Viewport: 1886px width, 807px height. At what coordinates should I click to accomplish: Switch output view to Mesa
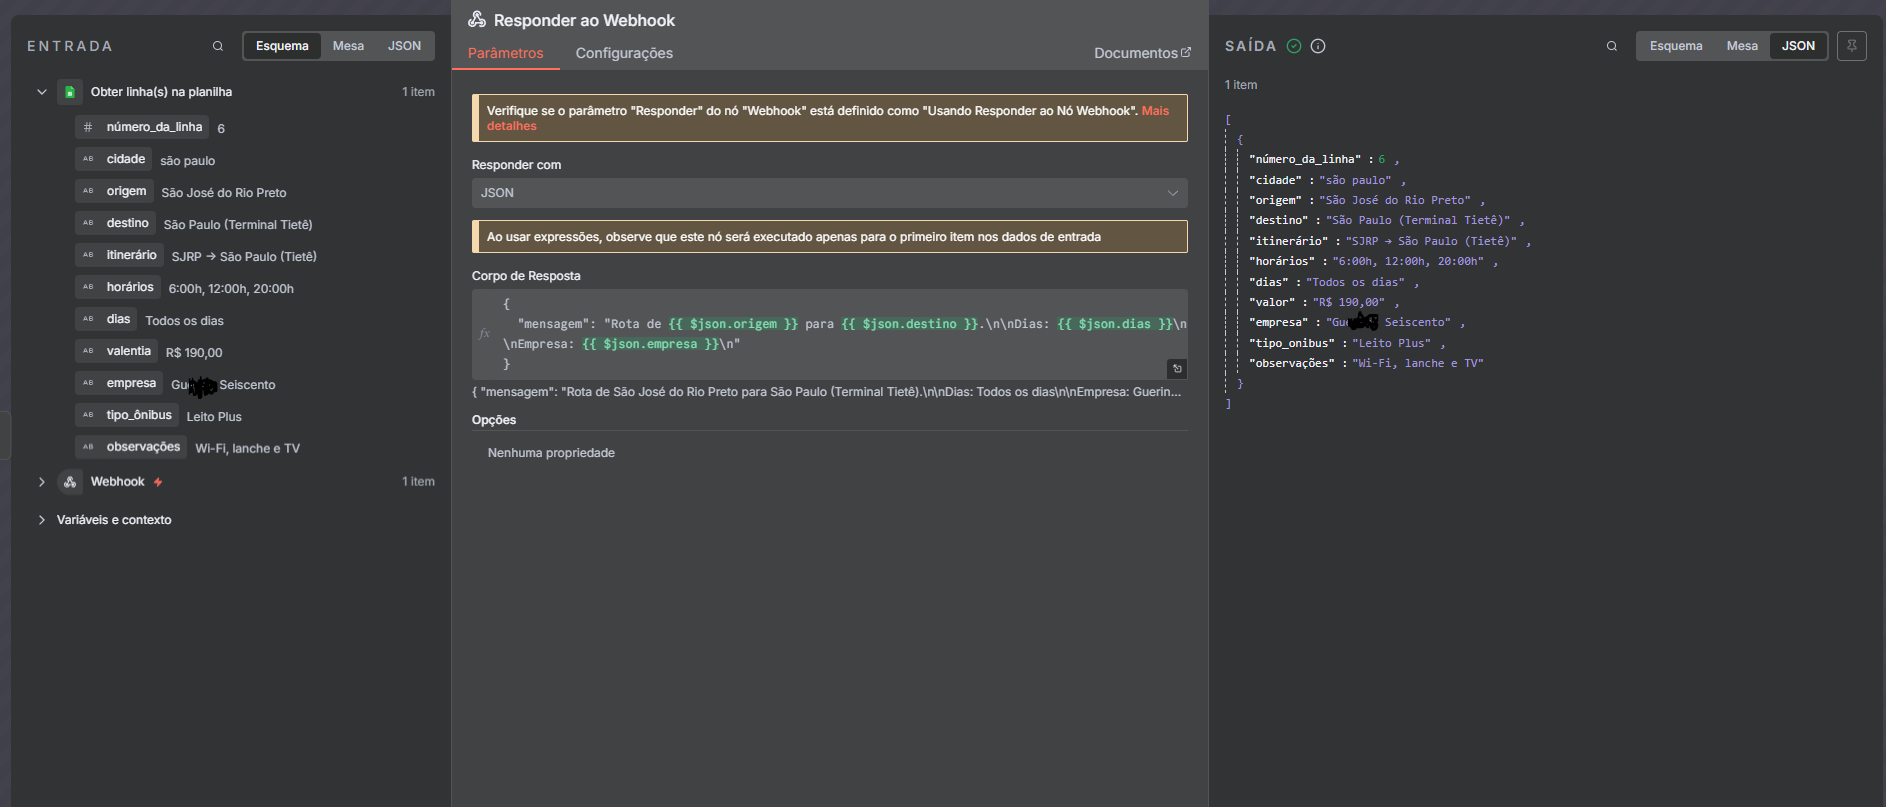1742,46
